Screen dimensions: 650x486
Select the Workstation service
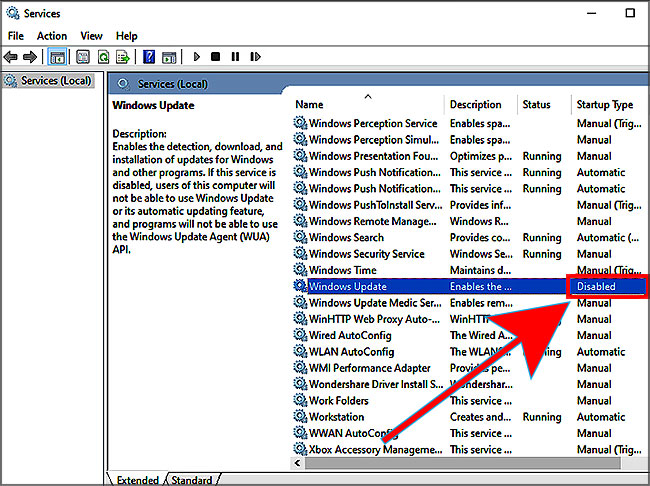point(468,417)
